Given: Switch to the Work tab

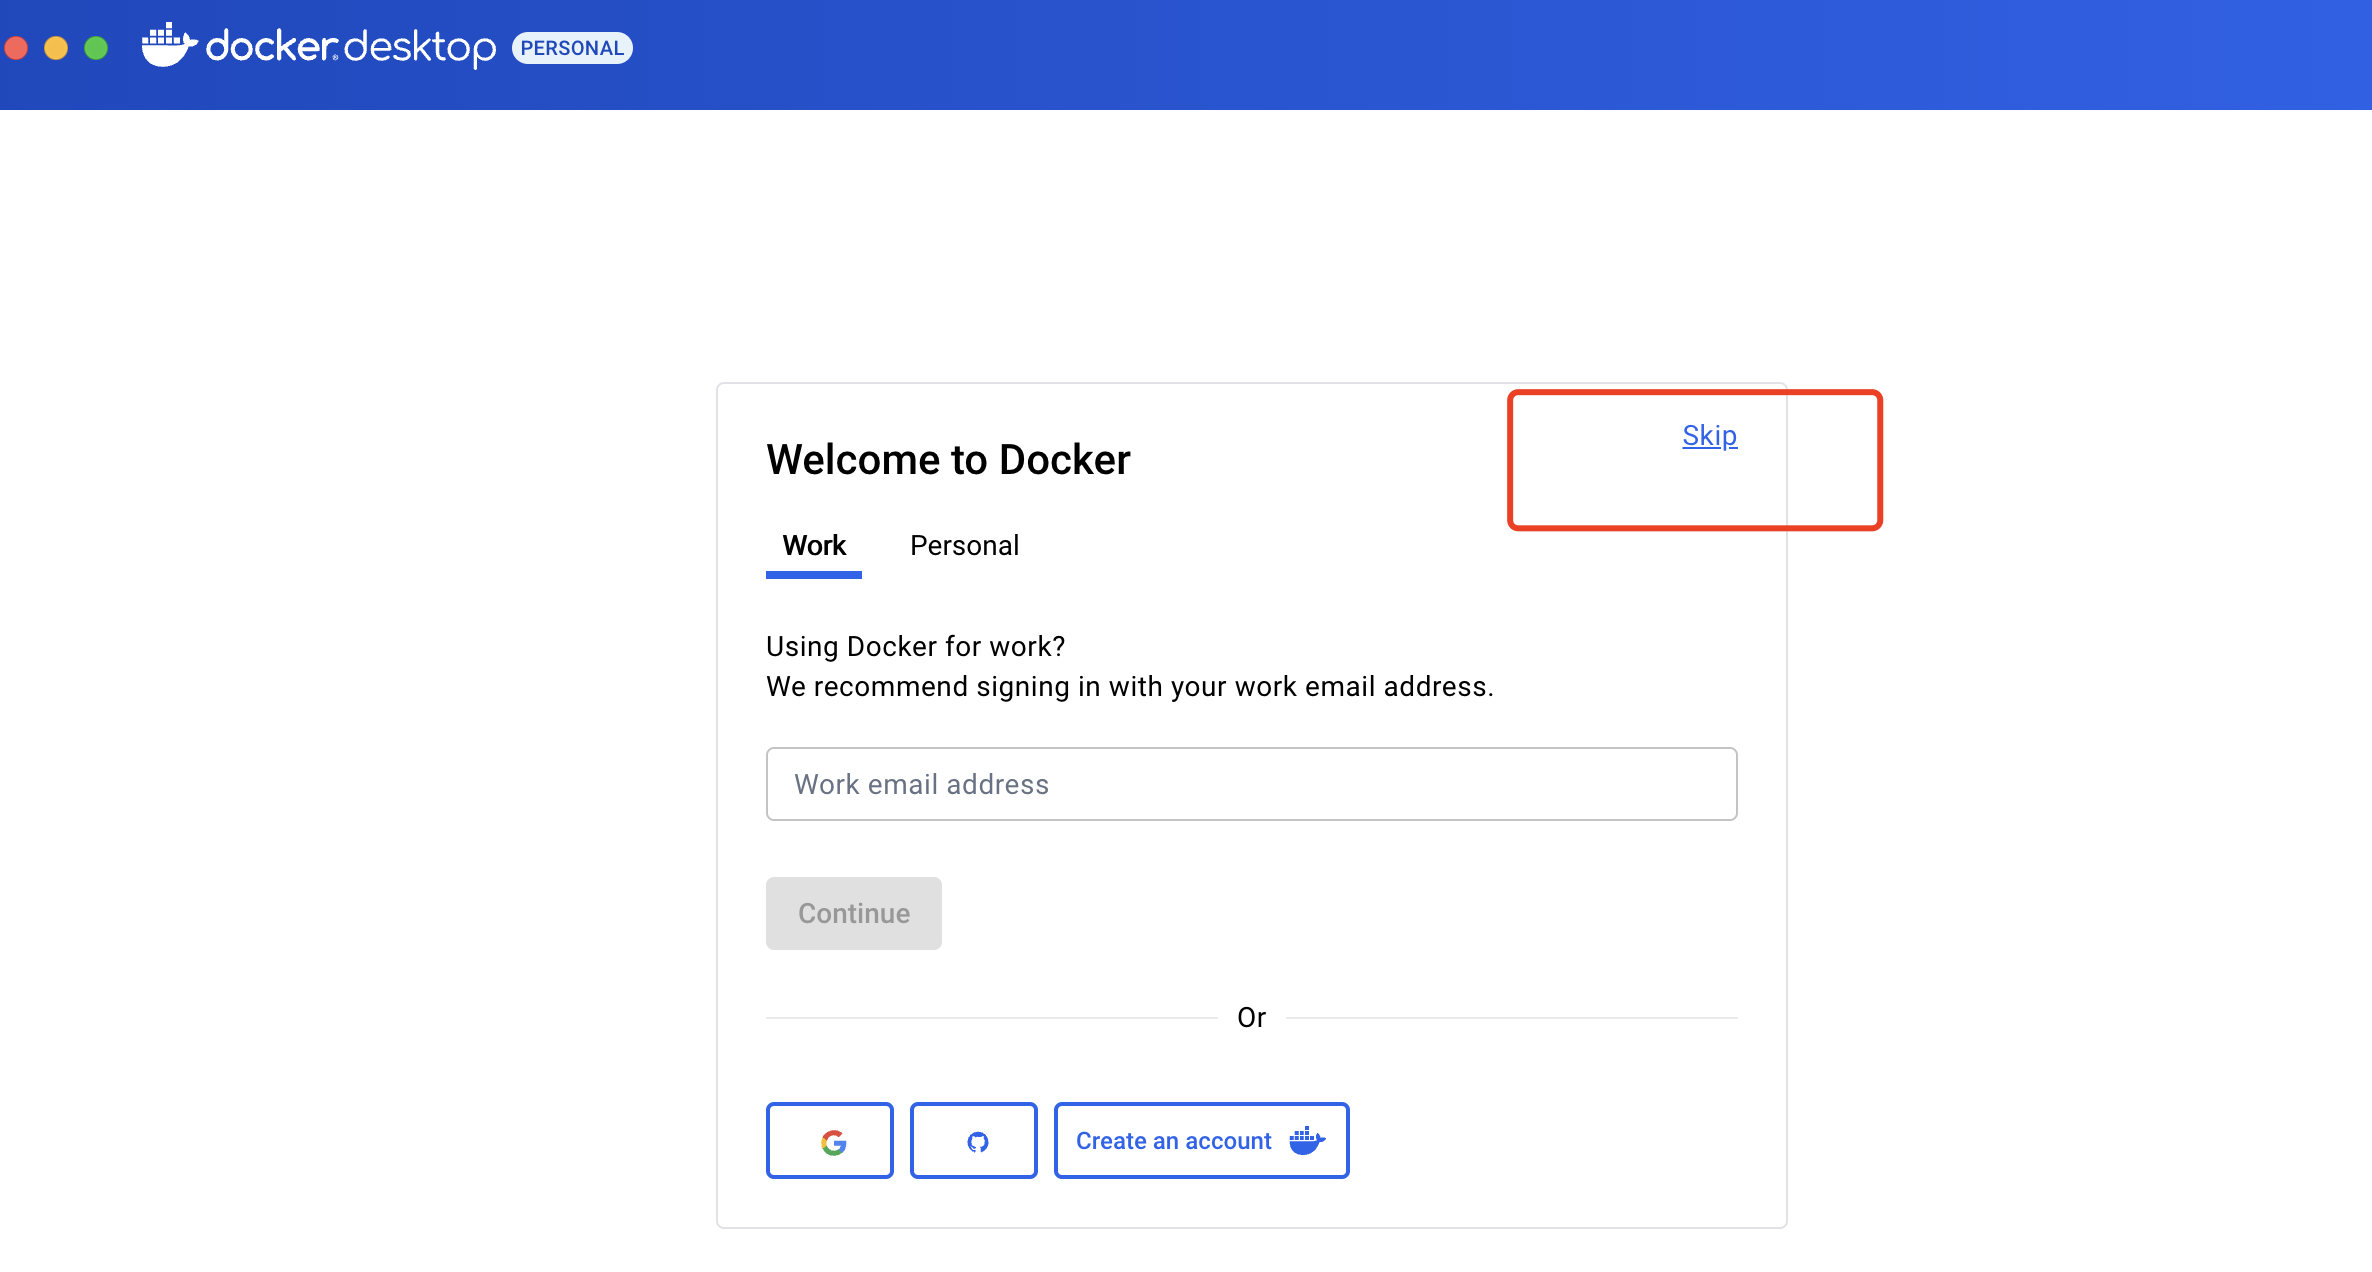Looking at the screenshot, I should click(x=813, y=546).
